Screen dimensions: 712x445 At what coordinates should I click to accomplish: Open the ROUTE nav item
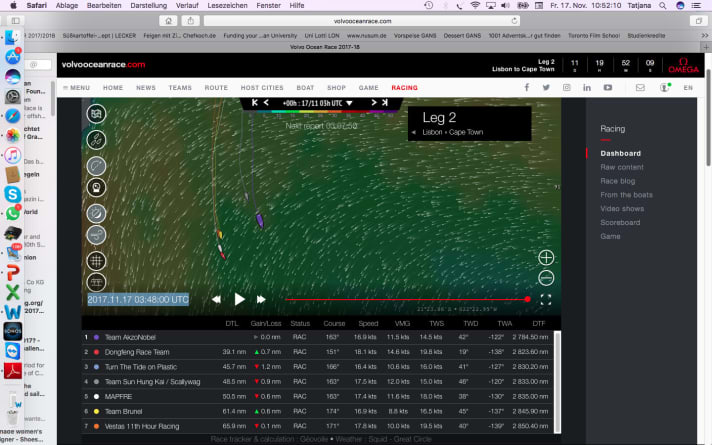click(x=216, y=88)
